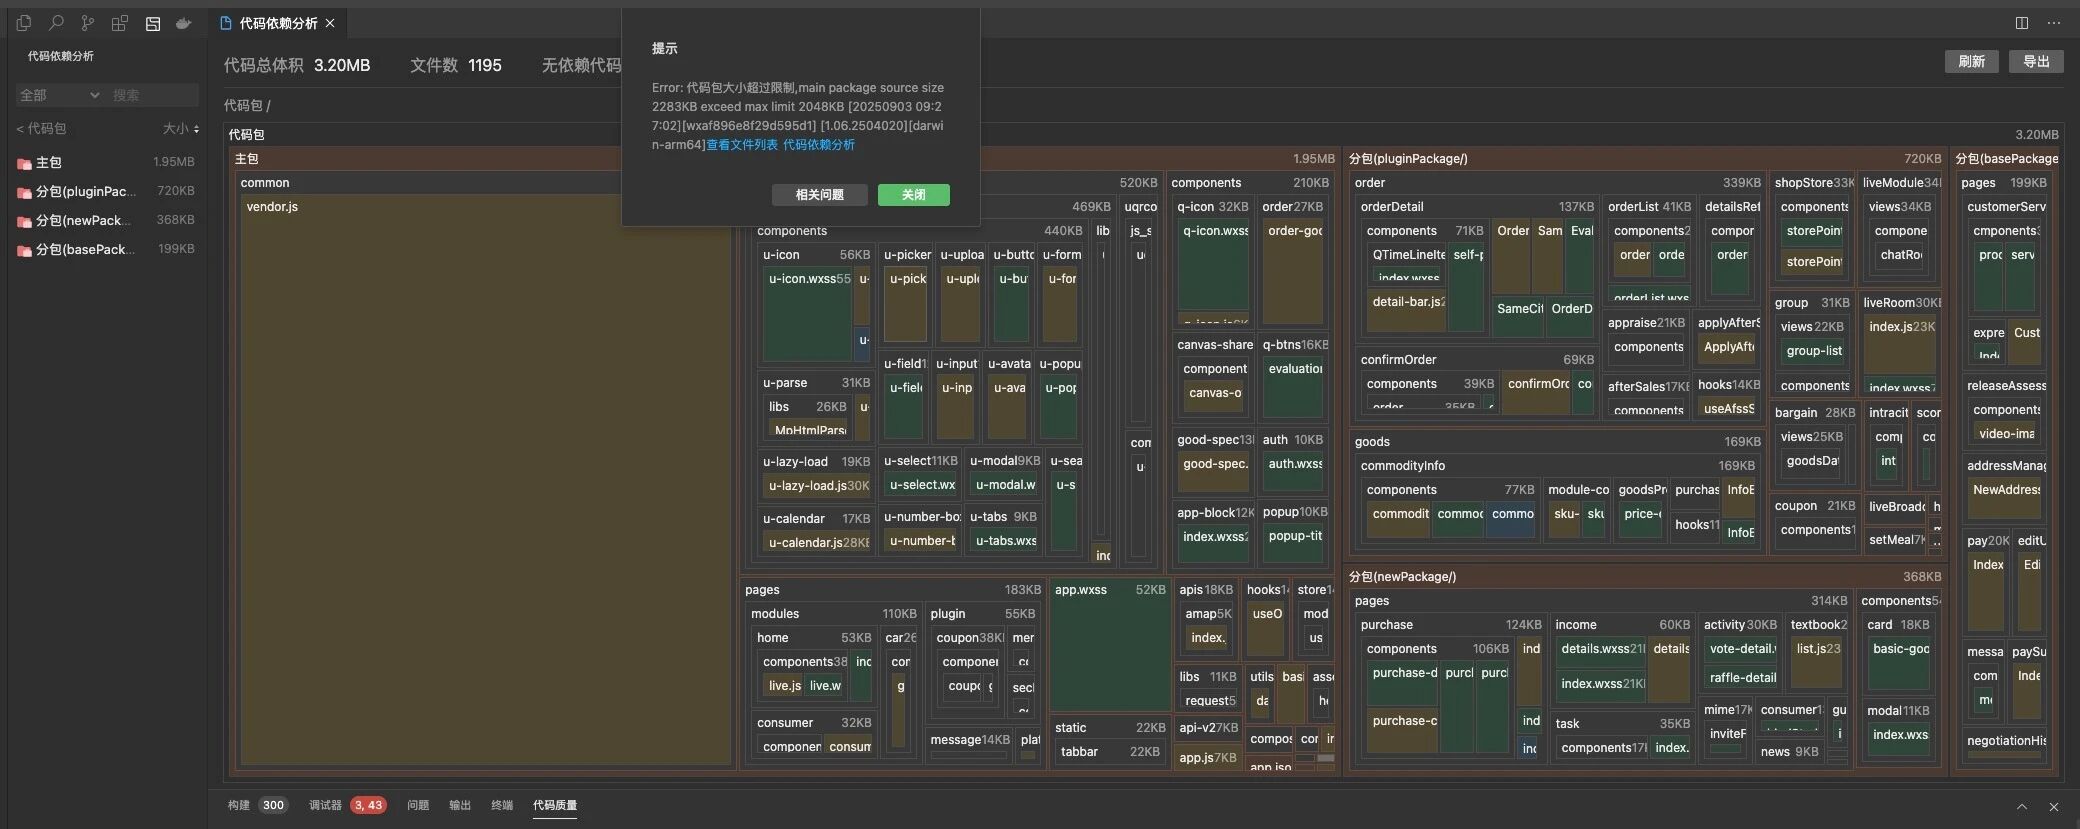Maximize bottom panel with chevron up

tap(2022, 806)
